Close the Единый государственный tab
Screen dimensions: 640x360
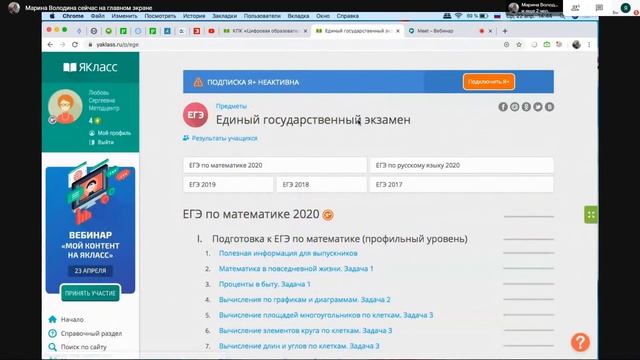pos(398,31)
